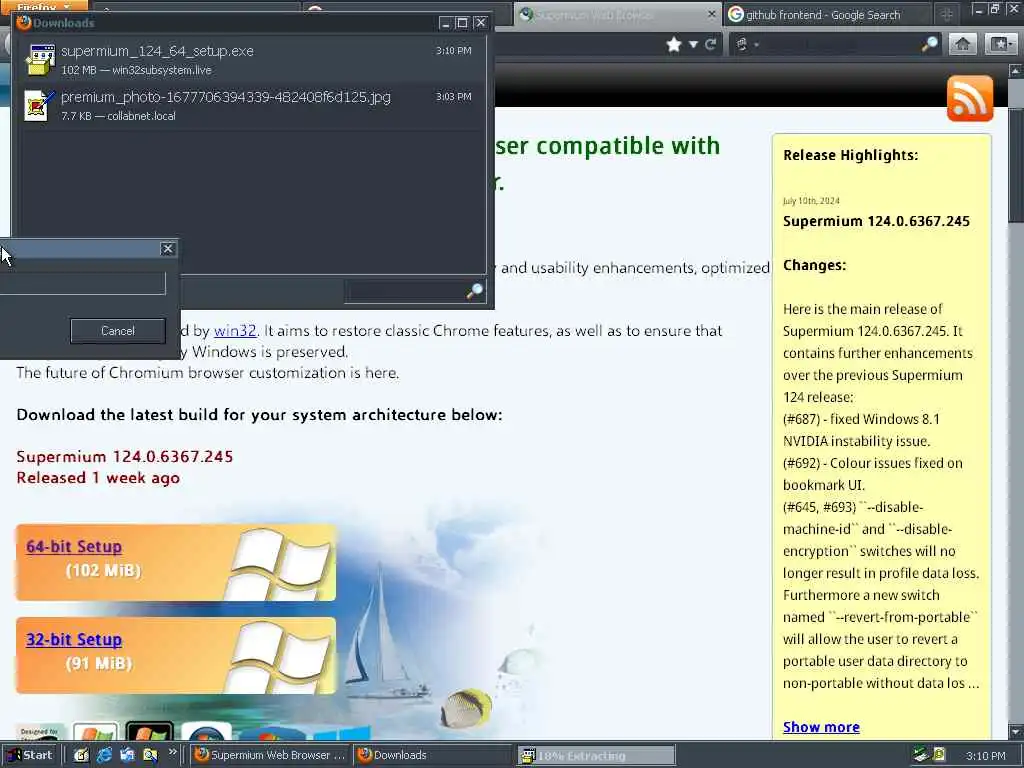
Task: Click the scrollbar up arrow
Action: click(1016, 70)
